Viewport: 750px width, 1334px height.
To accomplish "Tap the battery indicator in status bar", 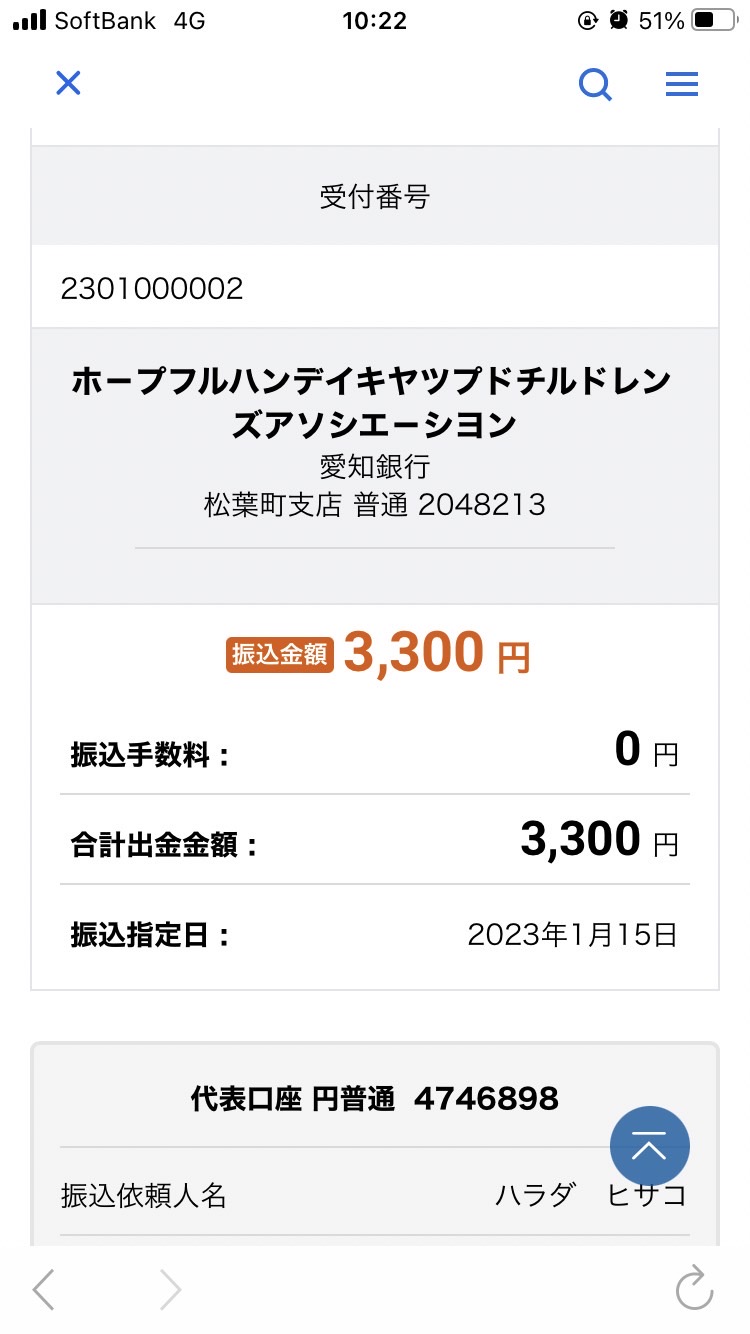I will point(714,21).
